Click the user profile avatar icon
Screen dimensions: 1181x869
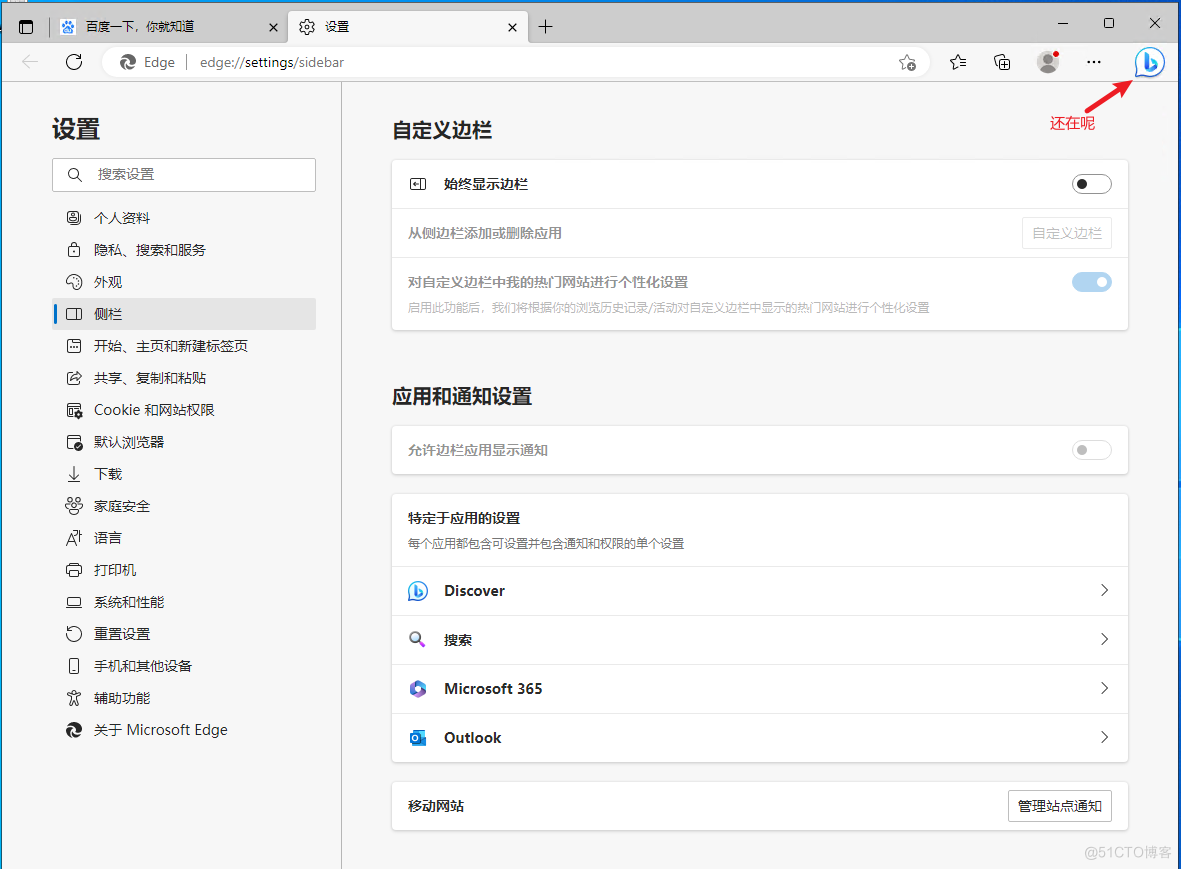1047,62
